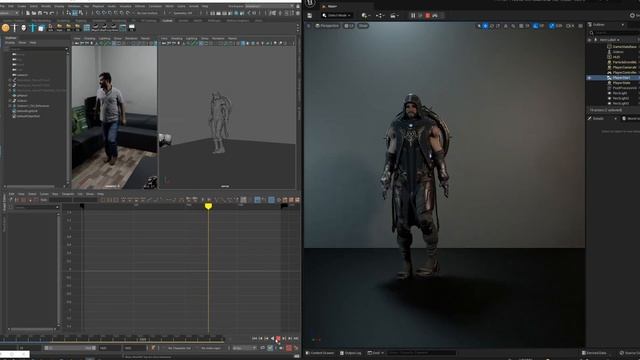The image size is (640, 360).
Task: Switch to the Custom shelf tab in Maya
Action: (x=167, y=20)
